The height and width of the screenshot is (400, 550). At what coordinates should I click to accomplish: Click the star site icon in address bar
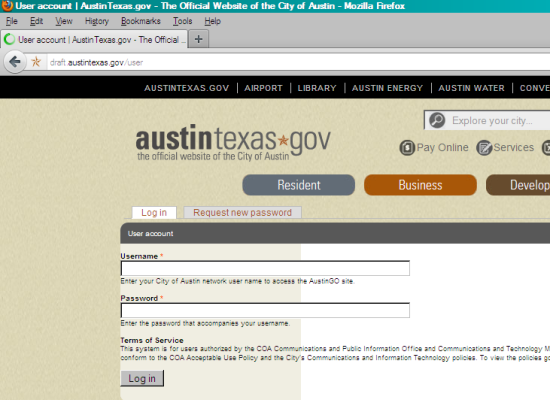pyautogui.click(x=36, y=62)
